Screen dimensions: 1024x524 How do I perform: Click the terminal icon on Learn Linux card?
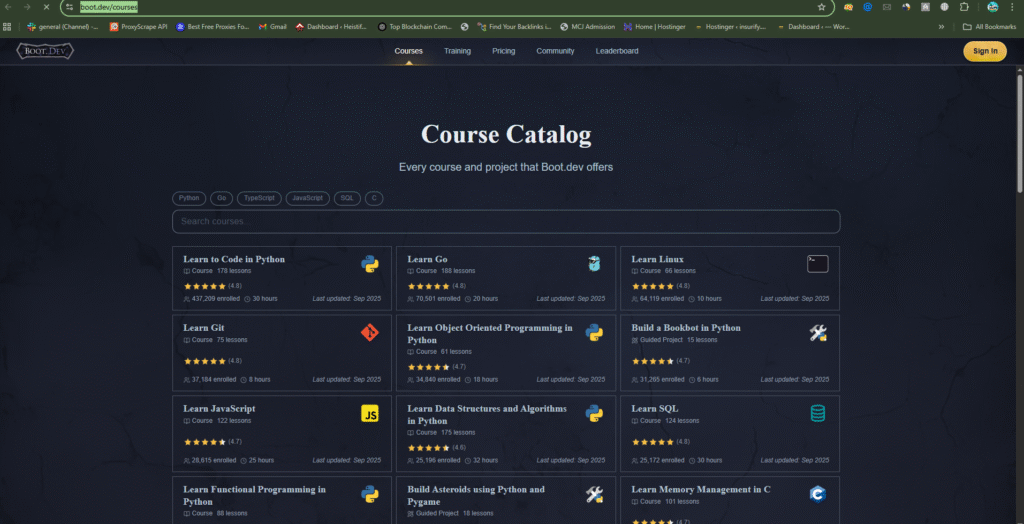817,264
